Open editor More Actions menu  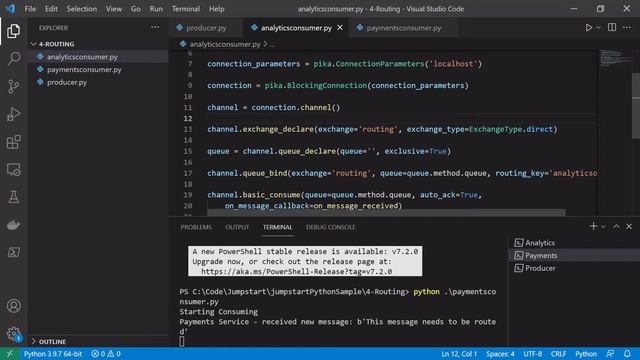click(x=627, y=28)
